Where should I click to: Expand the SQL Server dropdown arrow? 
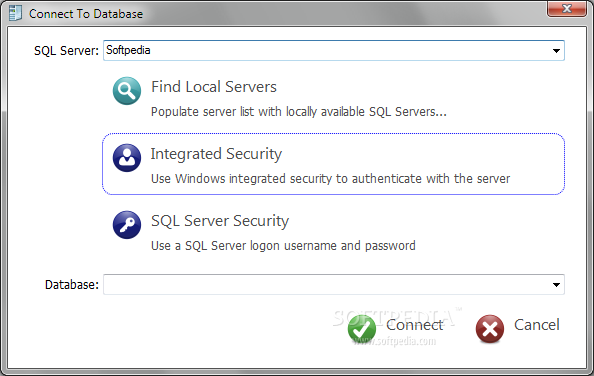coord(556,50)
